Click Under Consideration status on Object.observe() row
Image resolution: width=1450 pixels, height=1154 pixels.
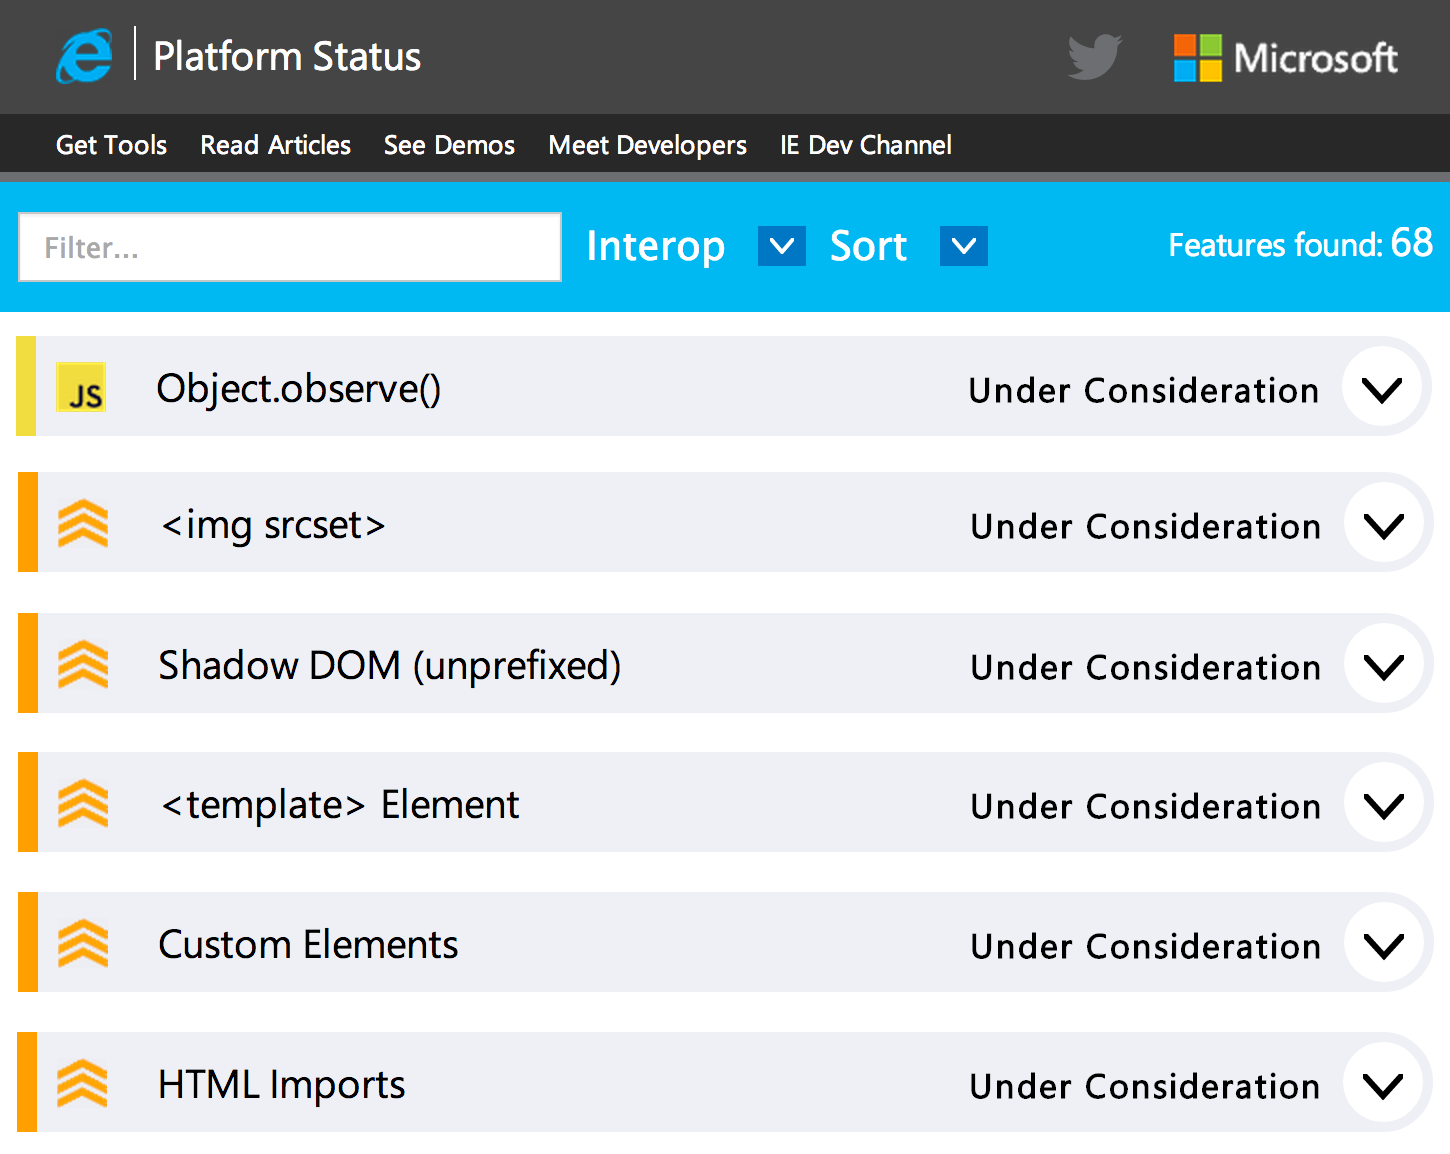click(x=1144, y=390)
